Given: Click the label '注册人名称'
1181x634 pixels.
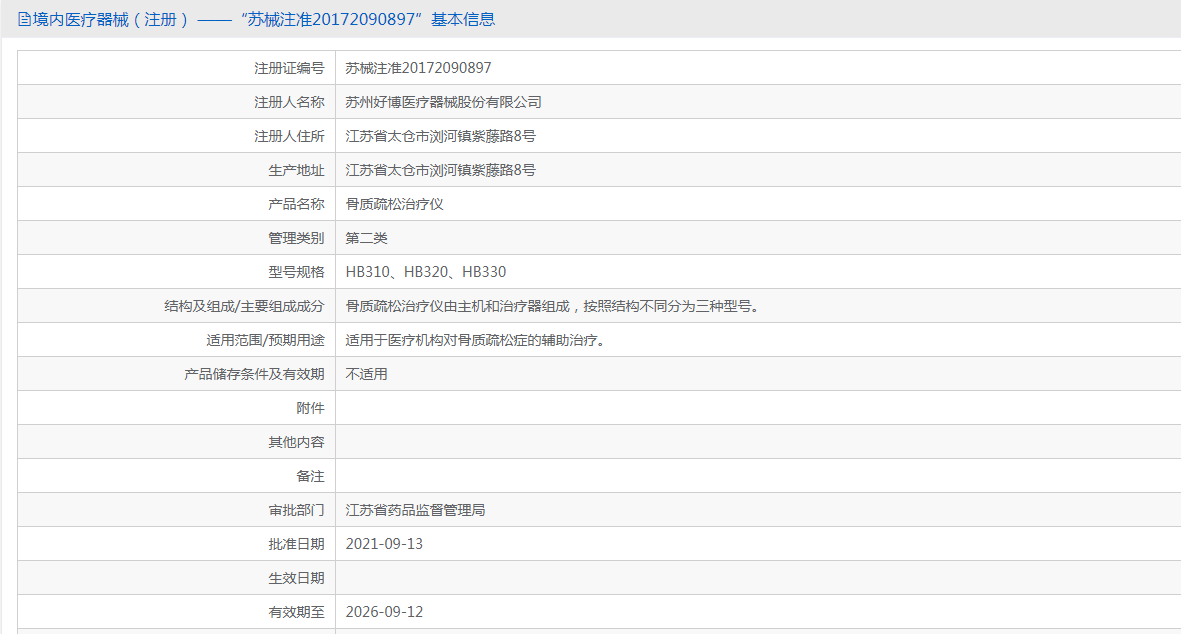Looking at the screenshot, I should 289,102.
